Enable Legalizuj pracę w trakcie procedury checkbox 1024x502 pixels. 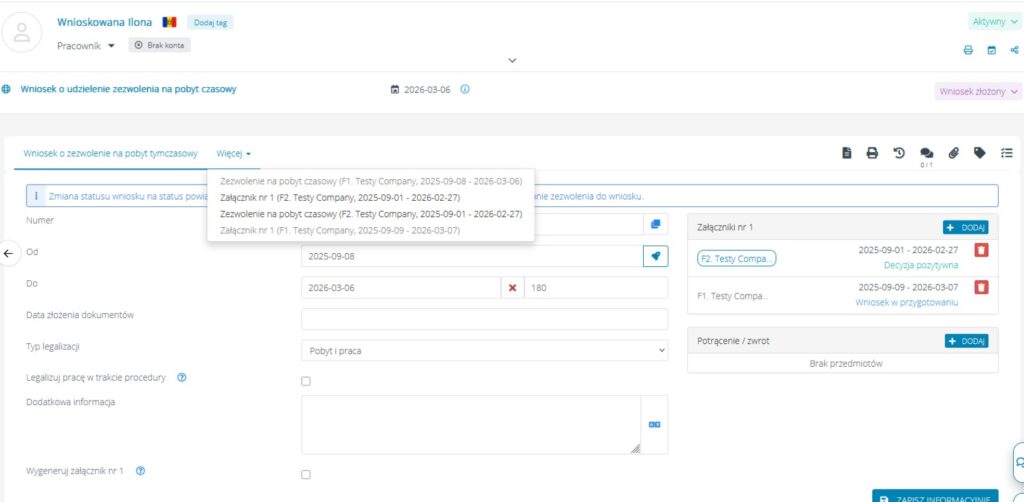click(x=306, y=381)
